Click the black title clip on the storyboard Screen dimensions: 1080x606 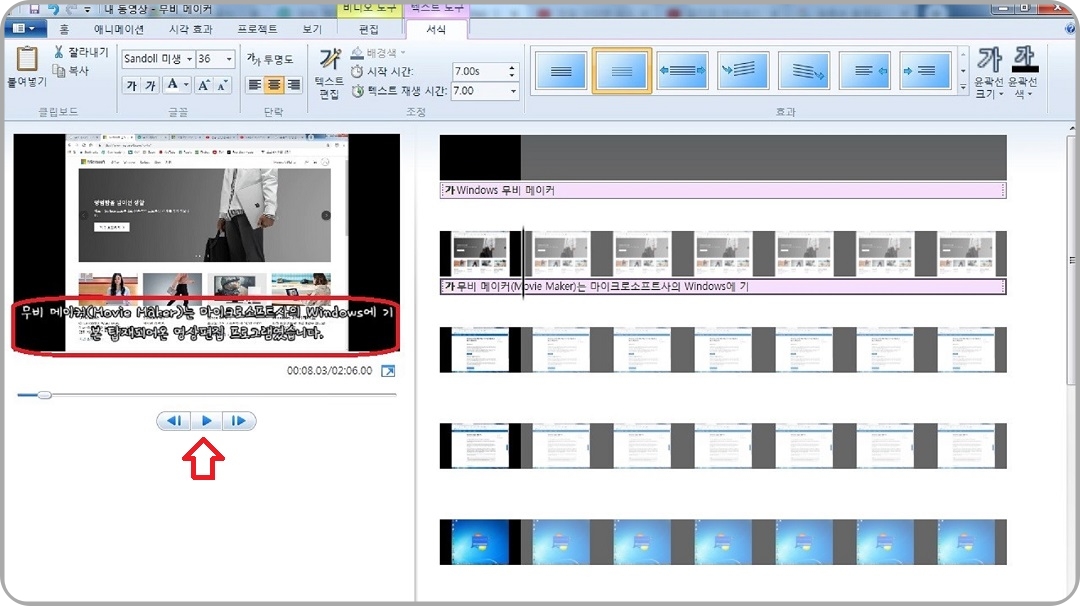(480, 158)
